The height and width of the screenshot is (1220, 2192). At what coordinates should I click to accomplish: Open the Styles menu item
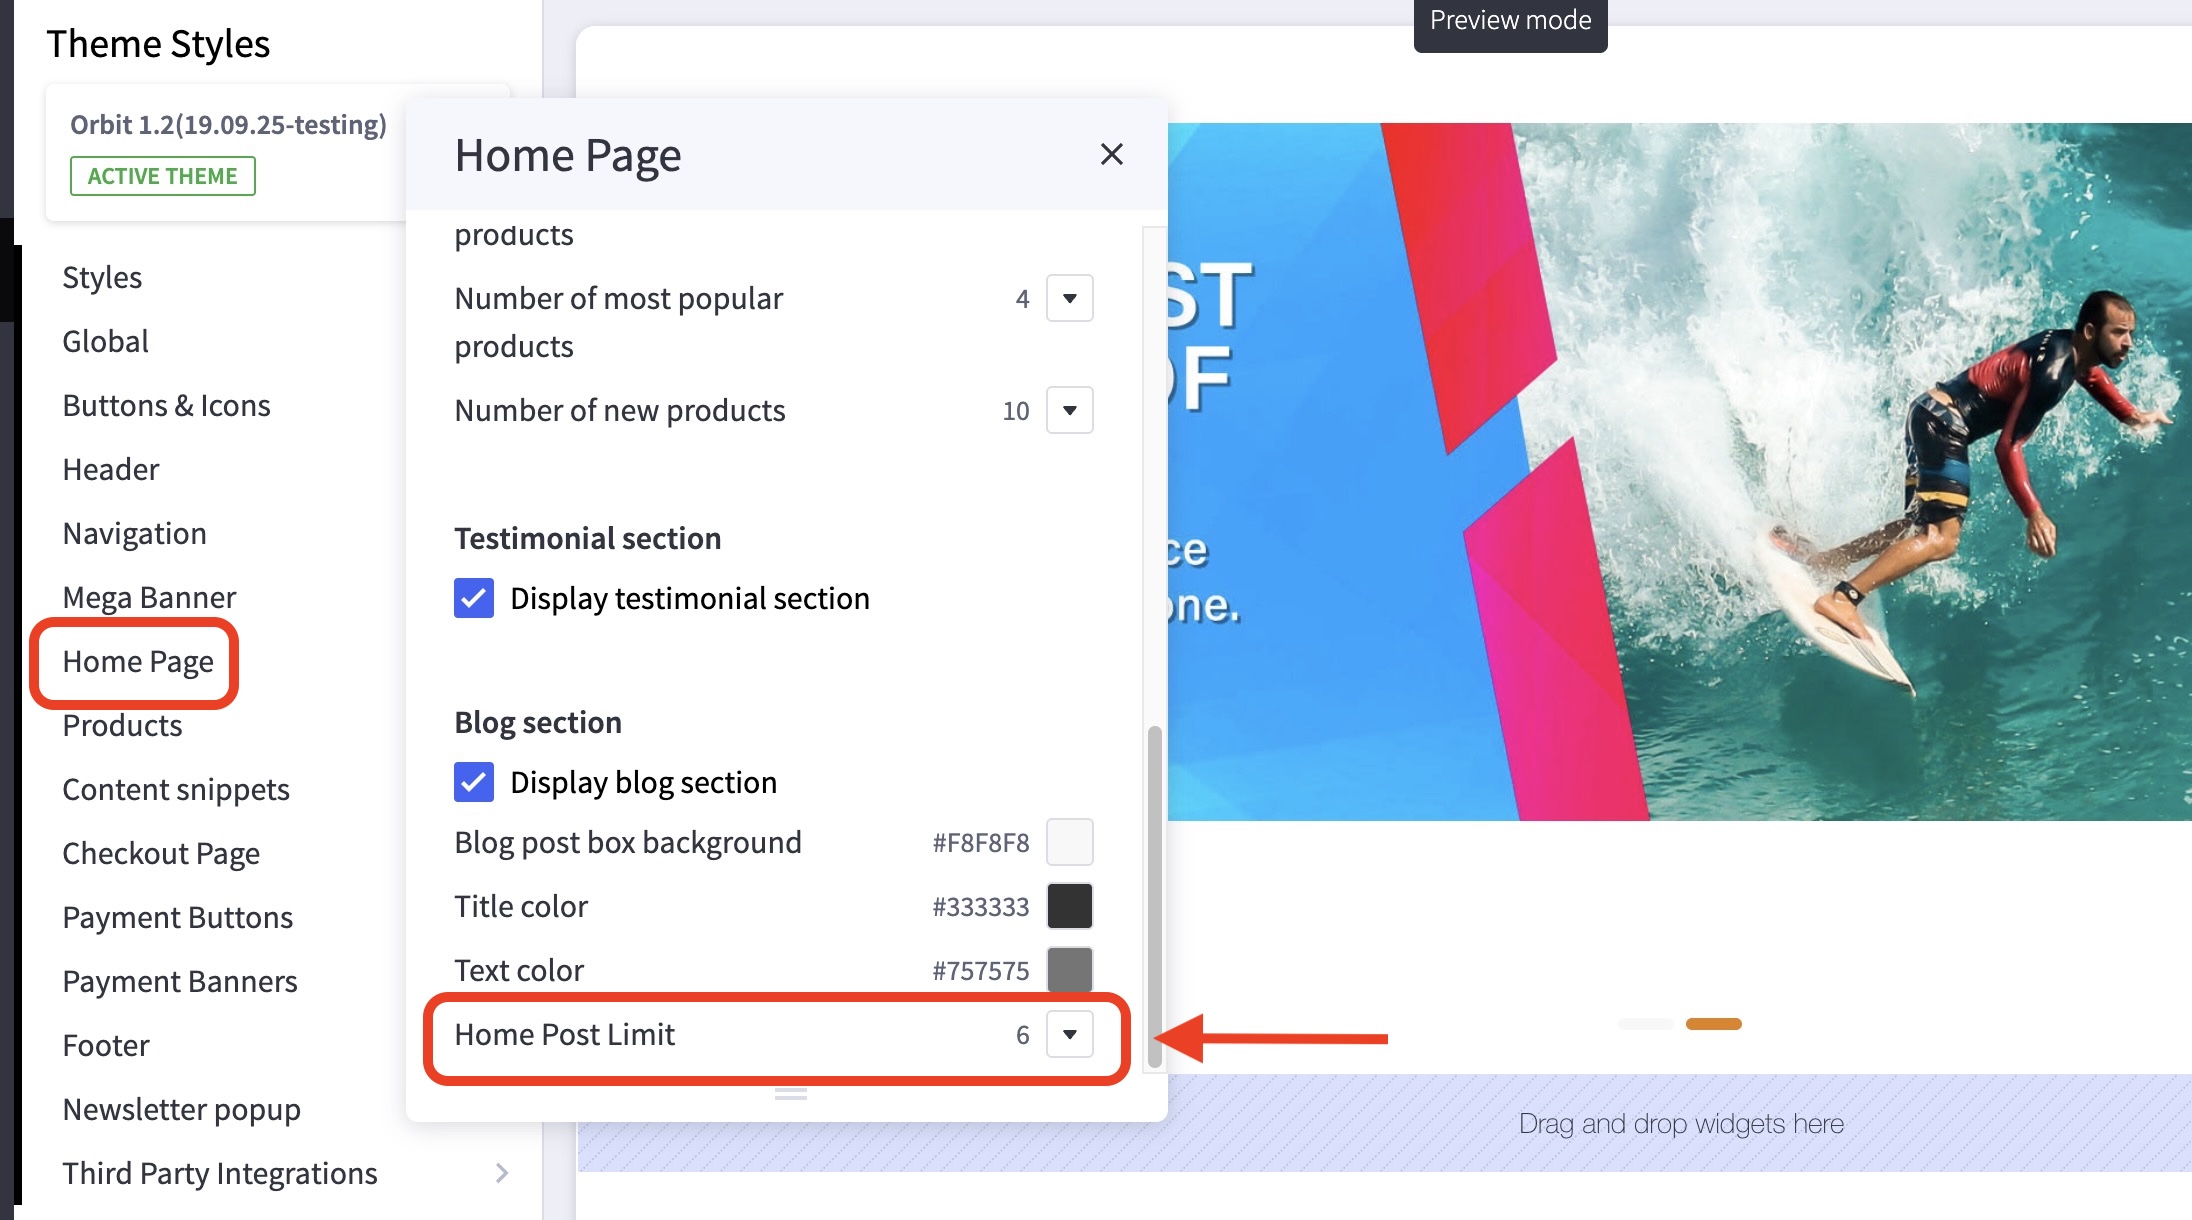point(102,277)
